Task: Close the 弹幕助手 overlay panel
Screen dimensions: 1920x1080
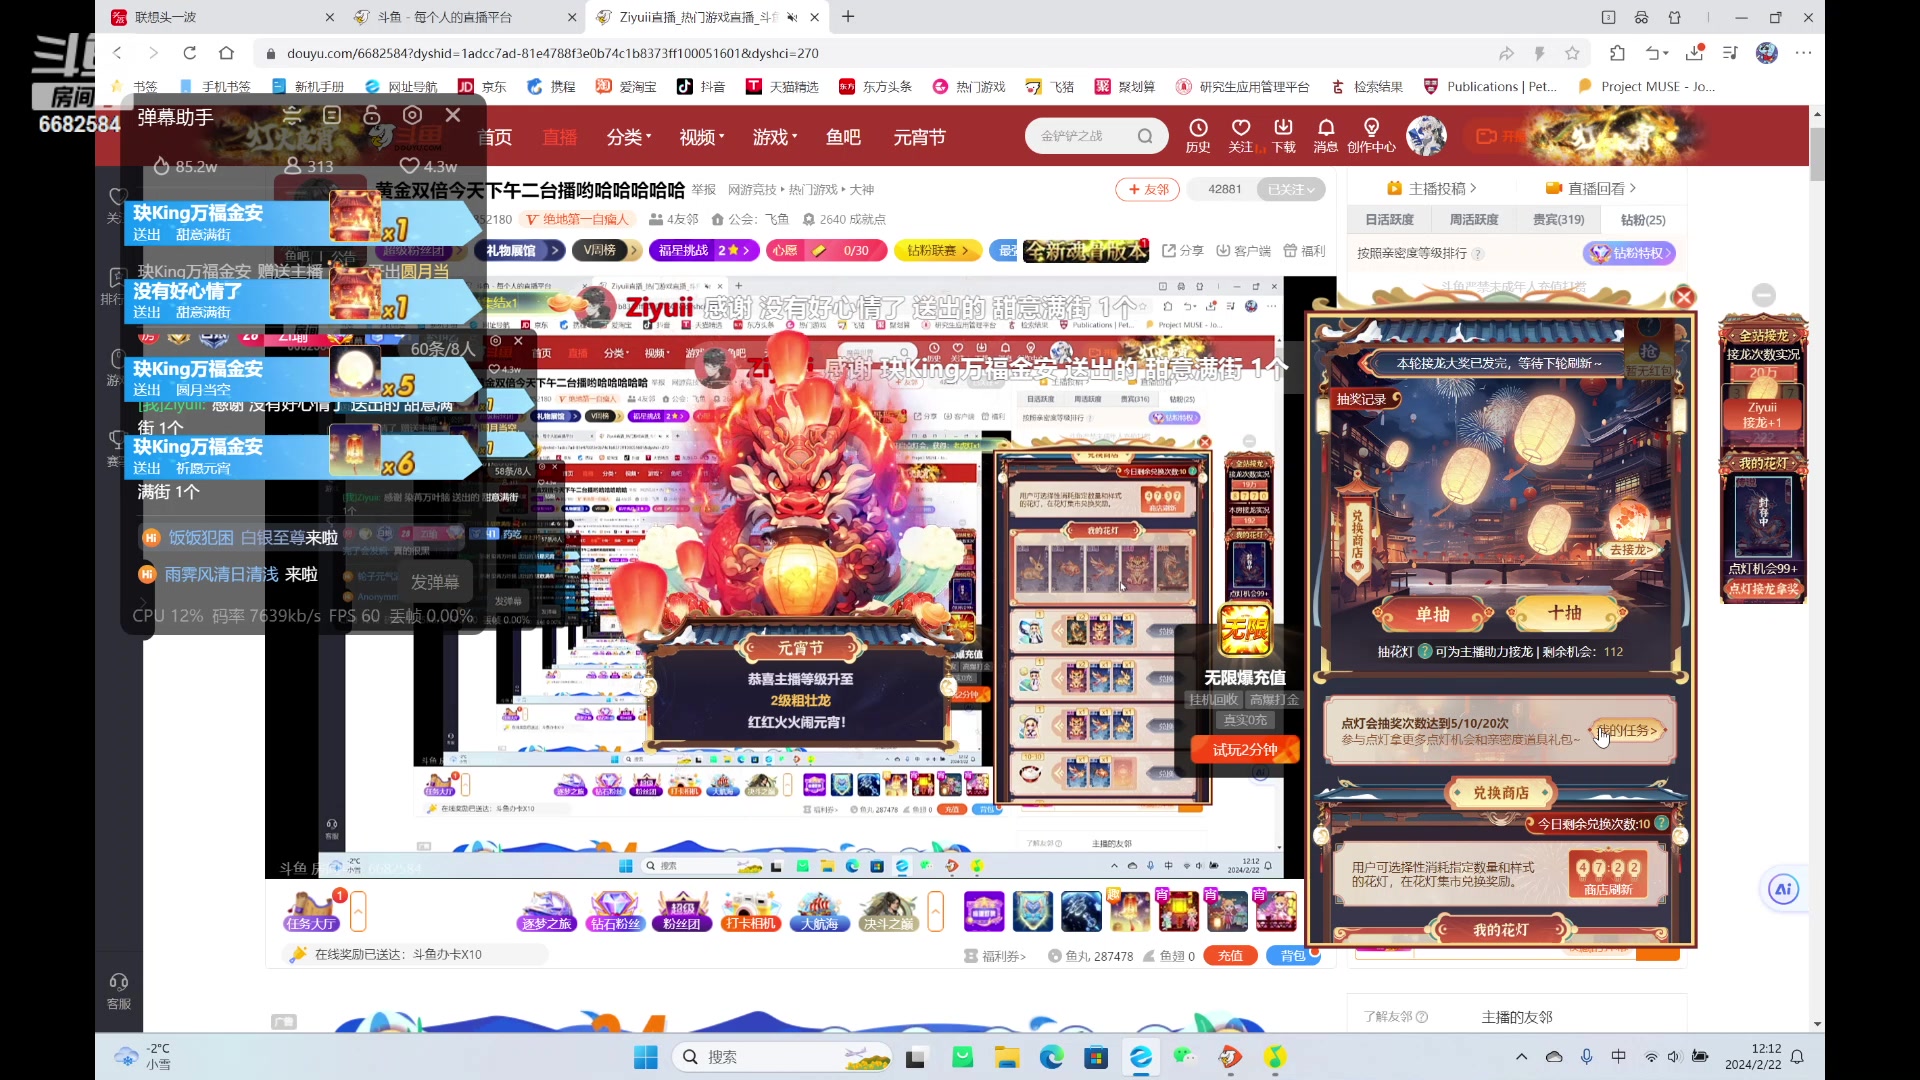Action: click(x=453, y=116)
